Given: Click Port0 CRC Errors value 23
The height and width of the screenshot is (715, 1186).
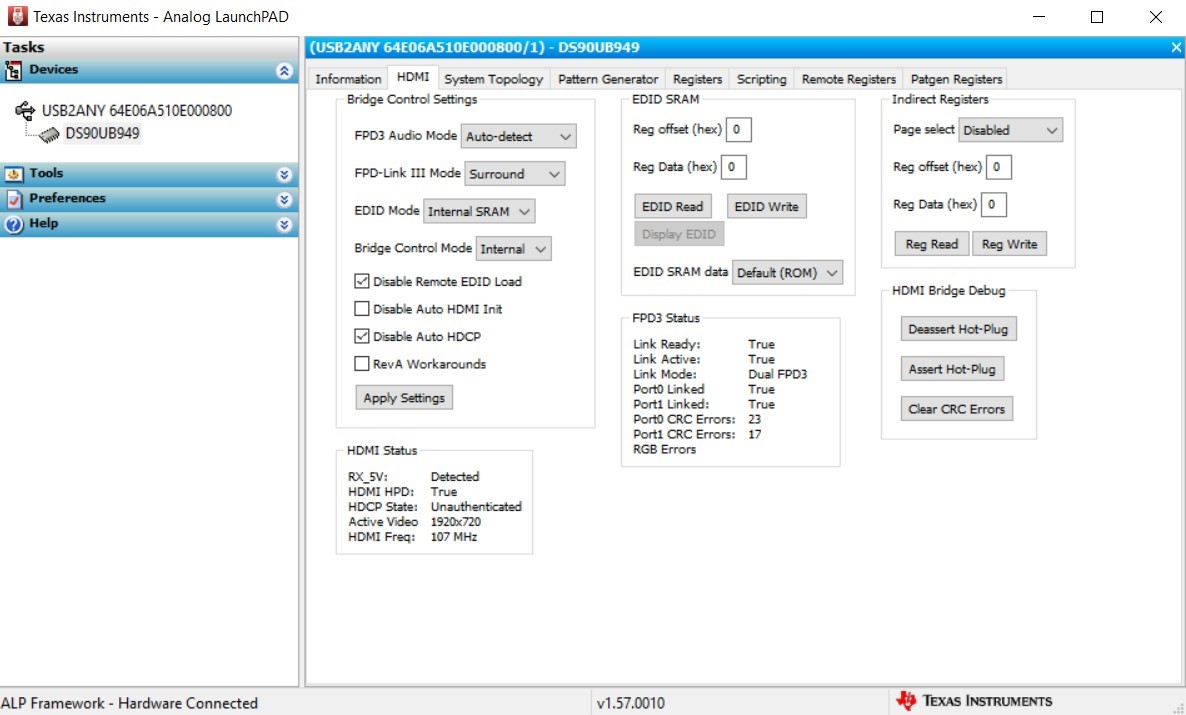Looking at the screenshot, I should point(754,419).
